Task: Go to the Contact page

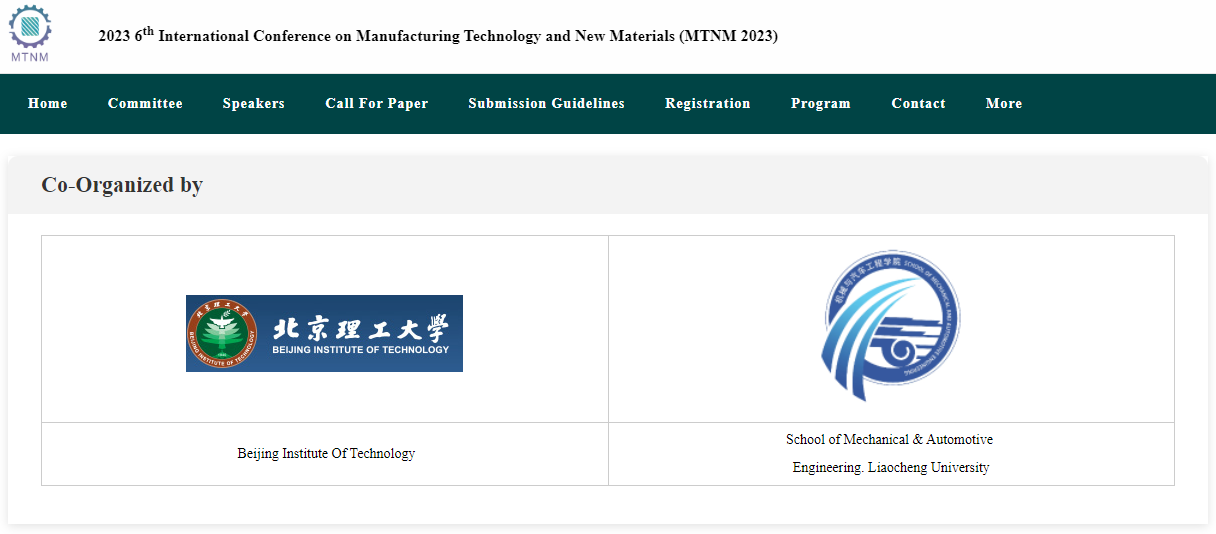Action: point(918,103)
